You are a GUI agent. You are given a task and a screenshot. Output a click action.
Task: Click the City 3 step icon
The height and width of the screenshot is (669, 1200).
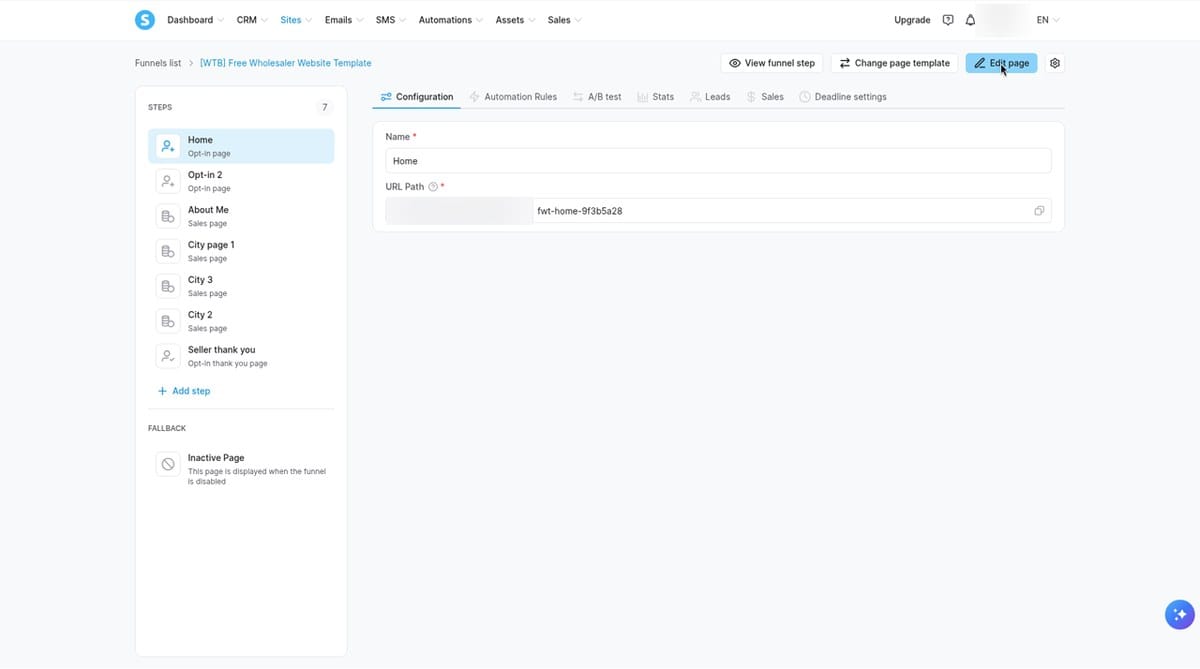point(168,286)
